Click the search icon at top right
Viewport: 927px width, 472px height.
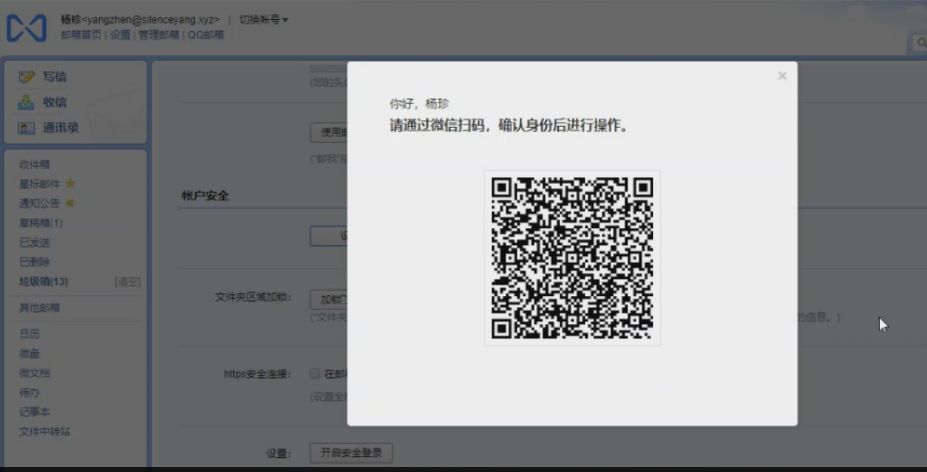tap(920, 43)
